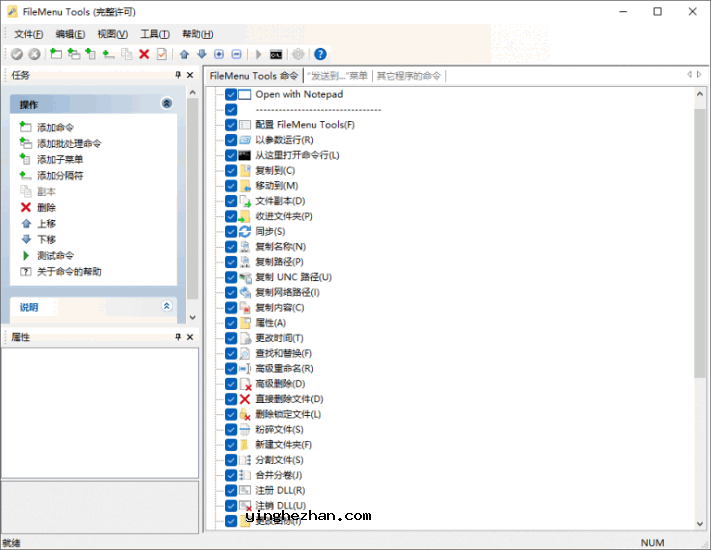The height and width of the screenshot is (550, 711).
Task: Click the lock icon beside 删除锁定文件(L)
Action: click(245, 414)
